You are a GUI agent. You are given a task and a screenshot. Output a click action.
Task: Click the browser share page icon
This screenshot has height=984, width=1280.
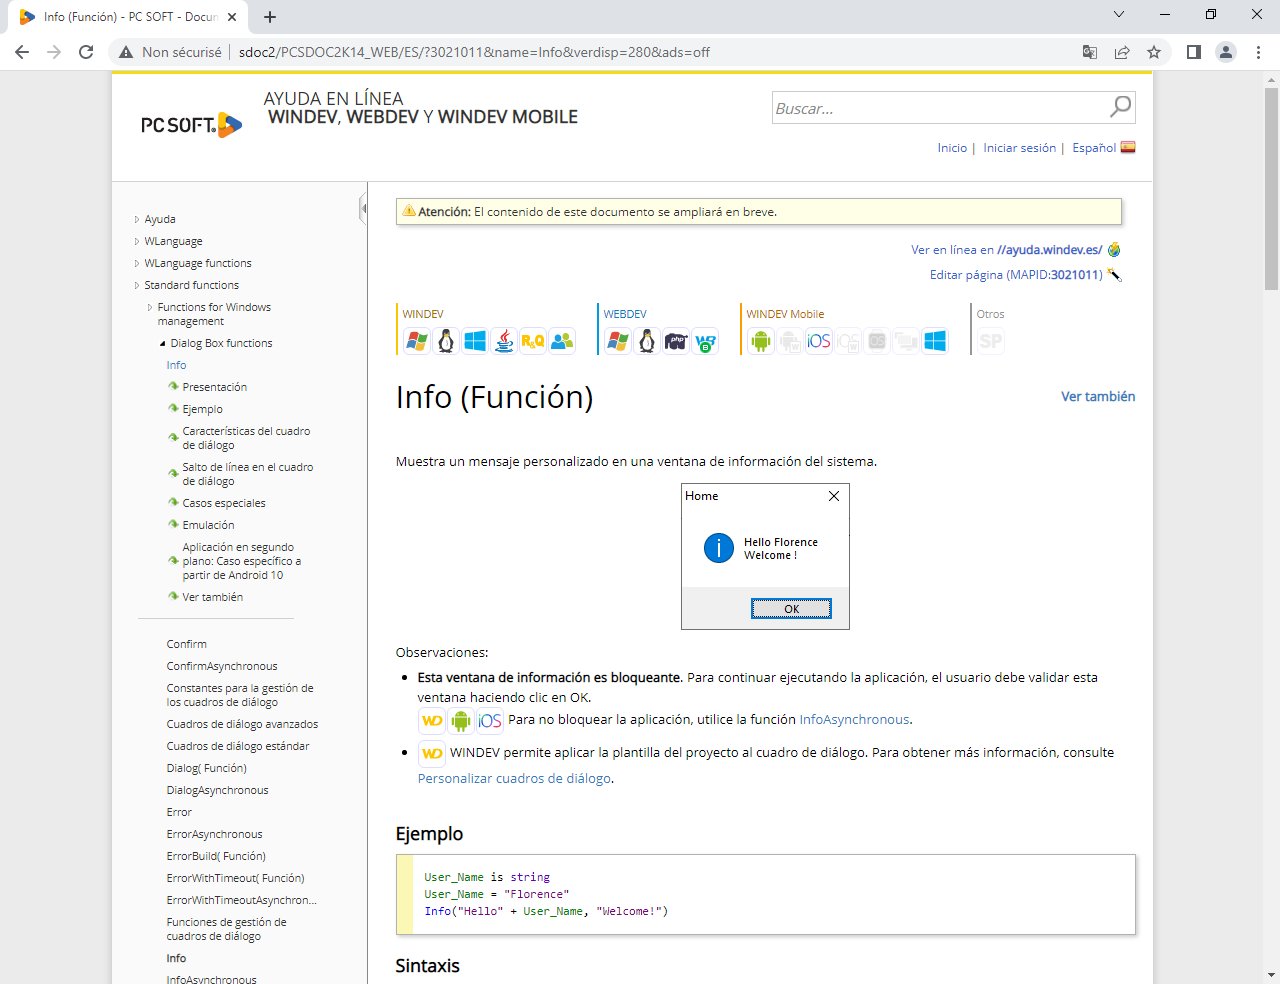pos(1122,52)
